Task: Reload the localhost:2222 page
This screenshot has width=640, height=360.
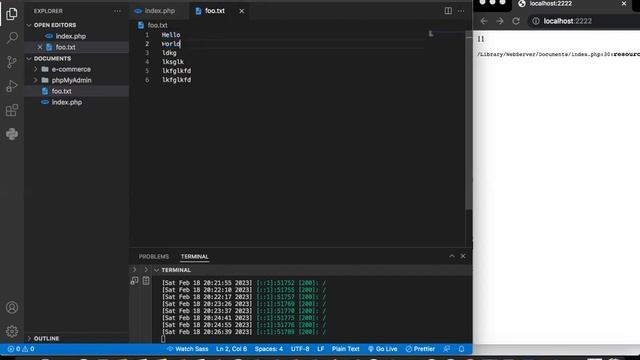Action: click(x=516, y=21)
